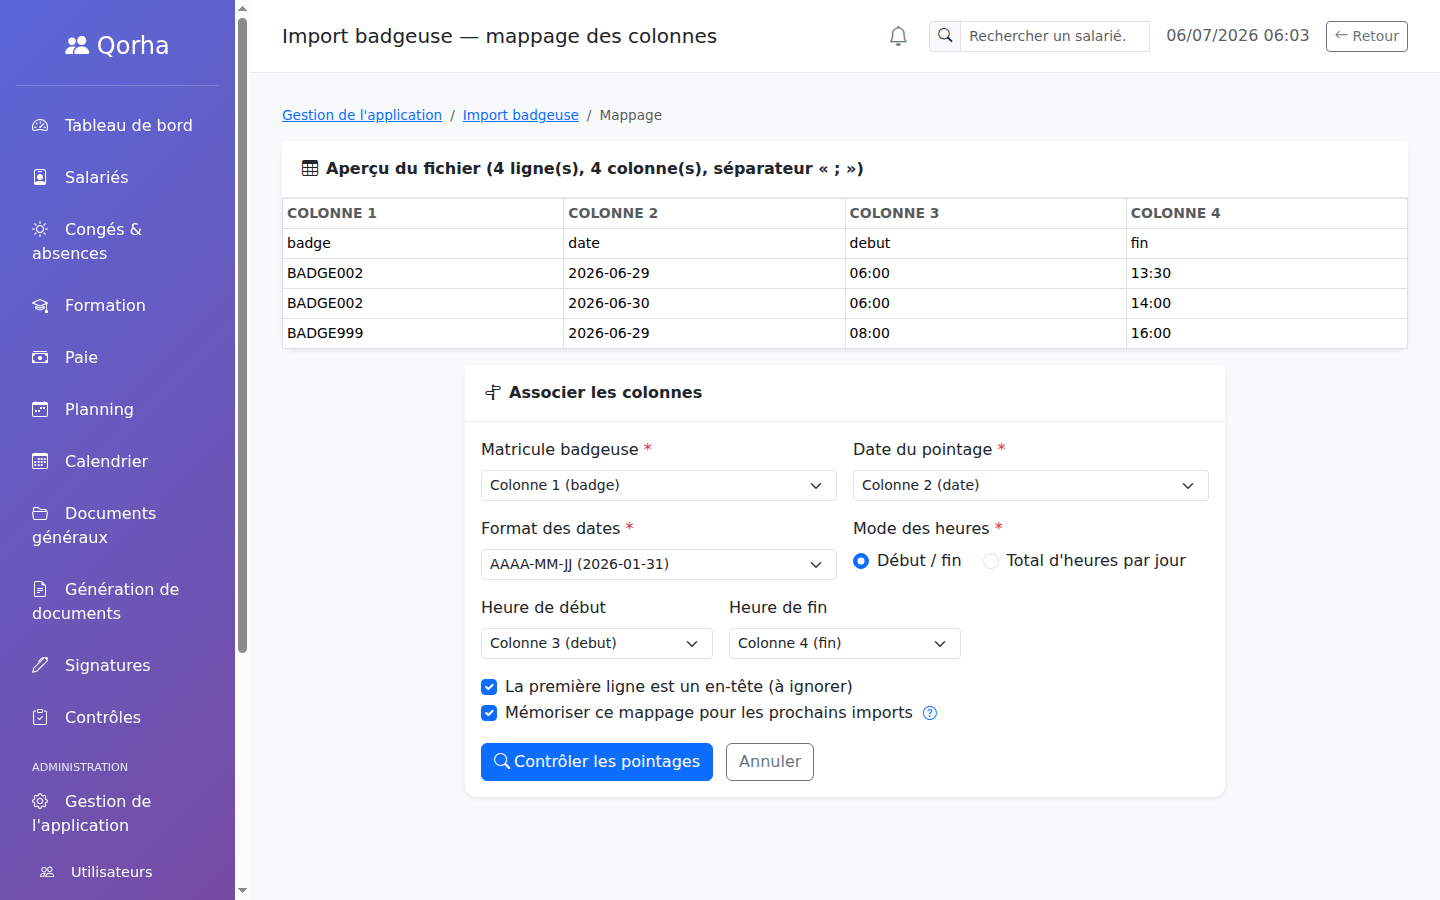Click the Documents généraux folder icon
The image size is (1440, 900).
(40, 513)
